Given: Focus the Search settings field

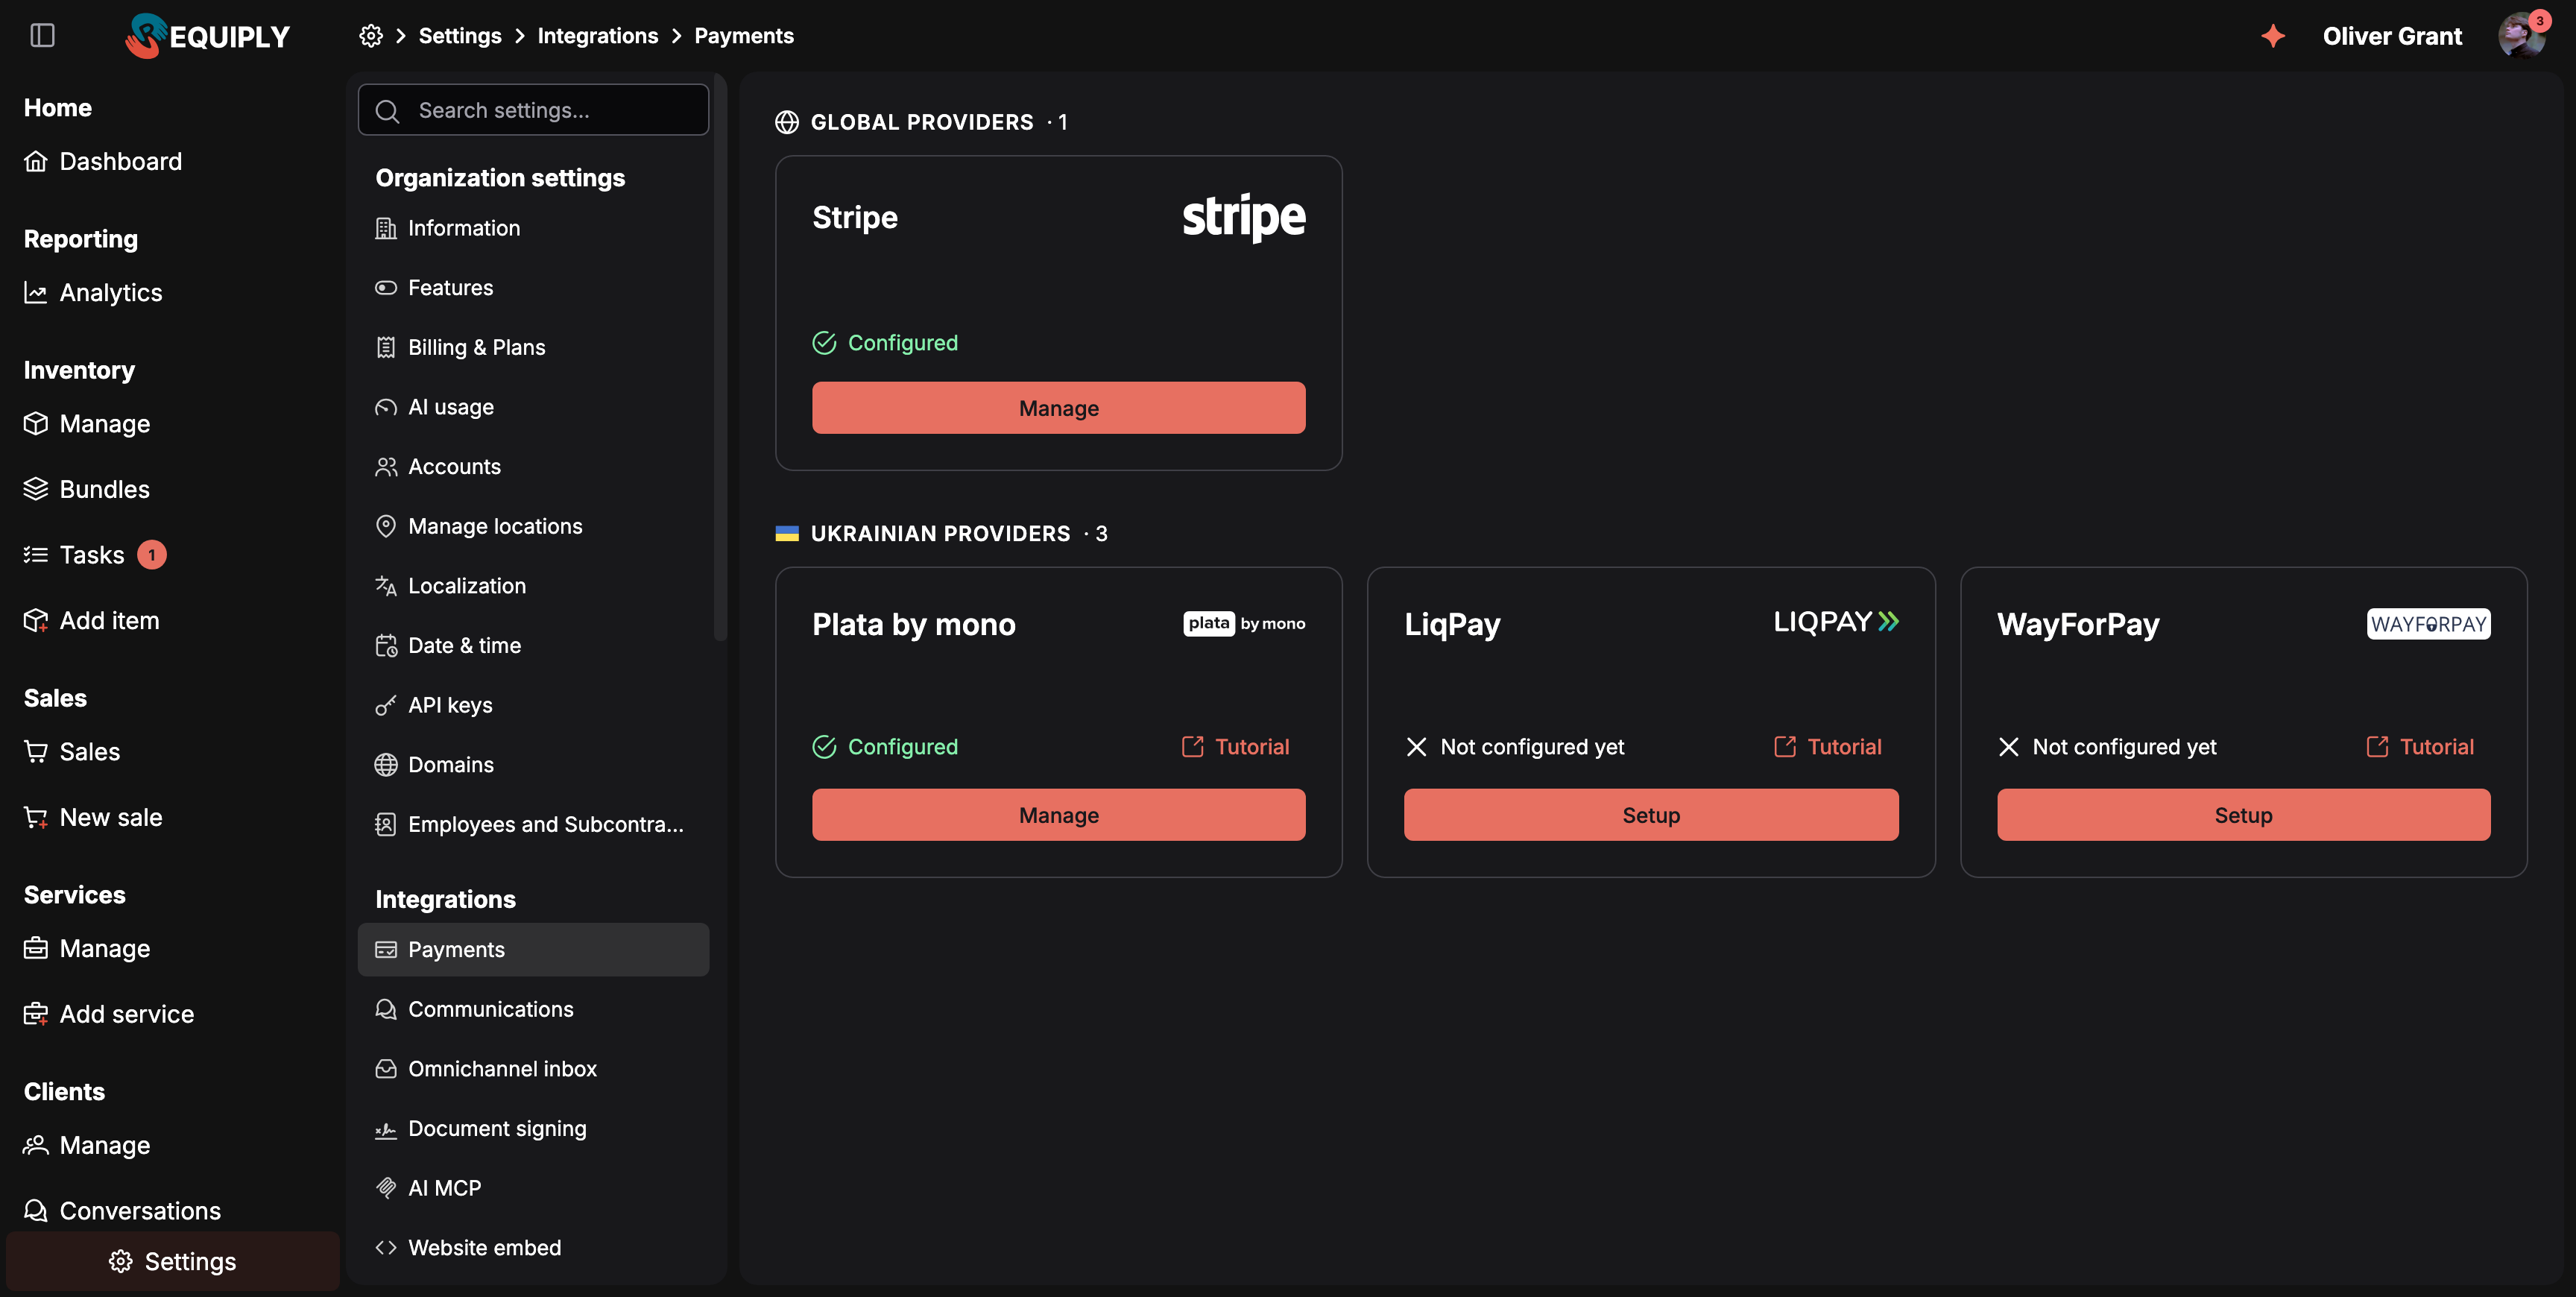Looking at the screenshot, I should click(x=533, y=110).
